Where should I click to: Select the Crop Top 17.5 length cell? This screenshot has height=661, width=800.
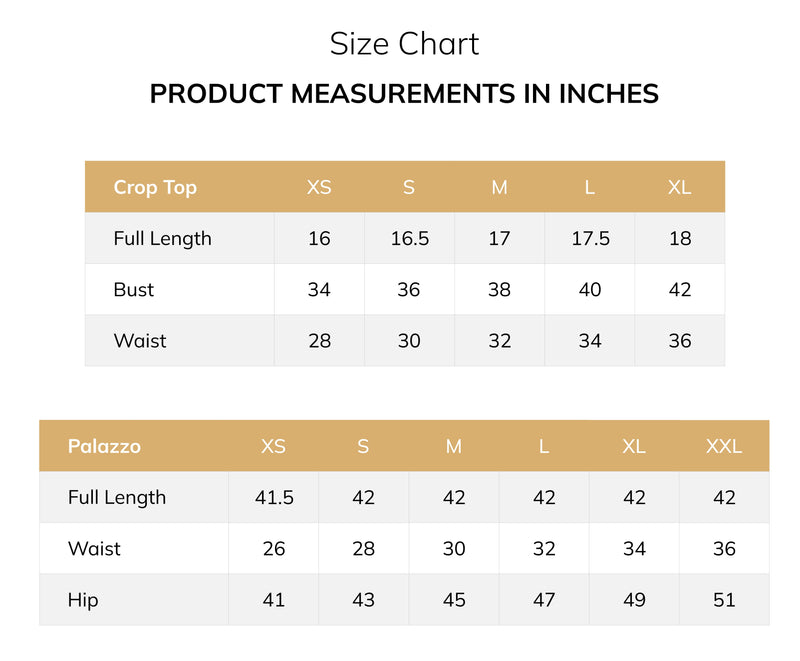point(590,238)
